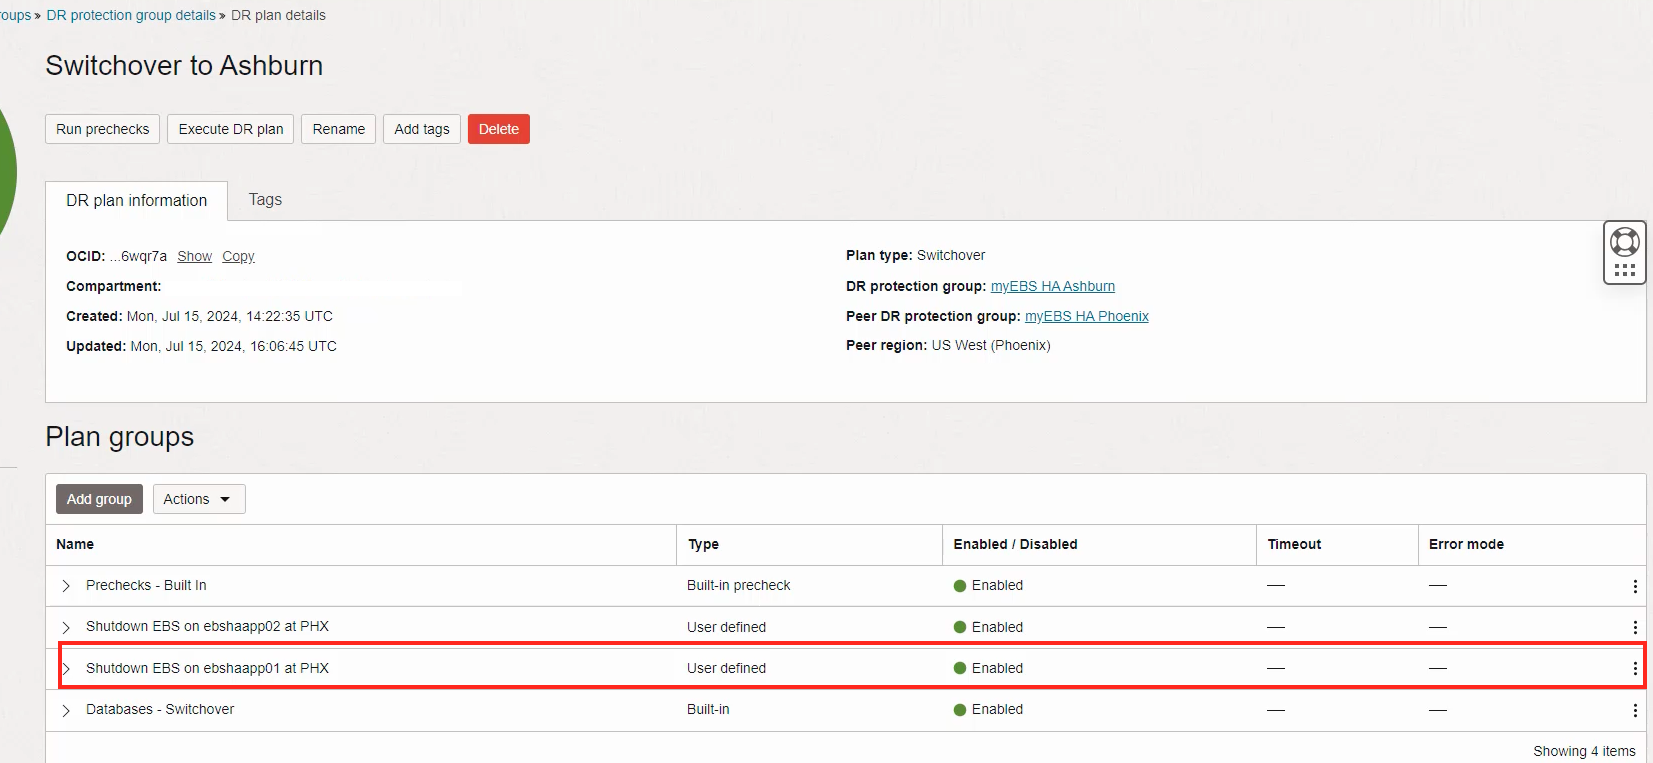
Task: Switch to the Tags tab
Action: pos(265,200)
